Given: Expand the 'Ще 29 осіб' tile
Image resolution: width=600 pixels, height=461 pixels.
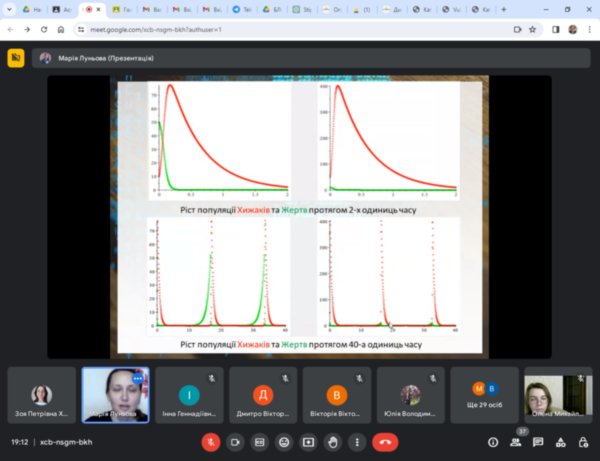Looking at the screenshot, I should pyautogui.click(x=484, y=396).
